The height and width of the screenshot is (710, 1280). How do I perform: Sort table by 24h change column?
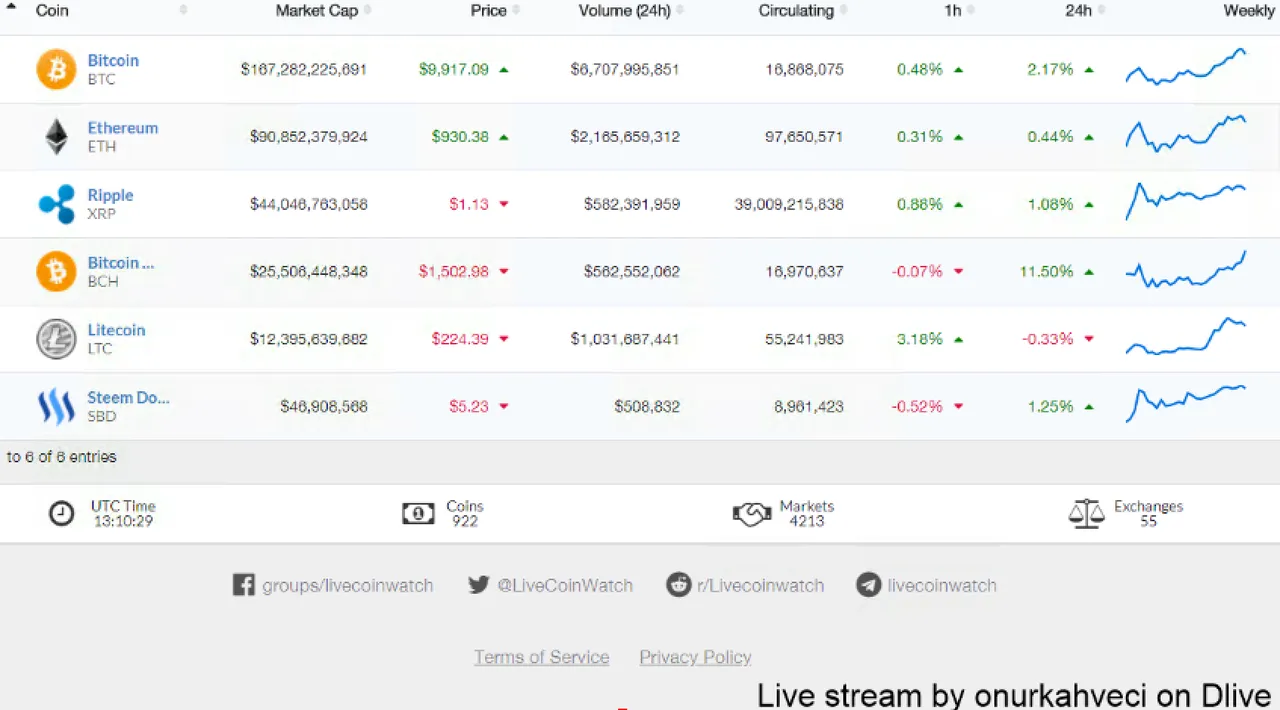point(1078,10)
